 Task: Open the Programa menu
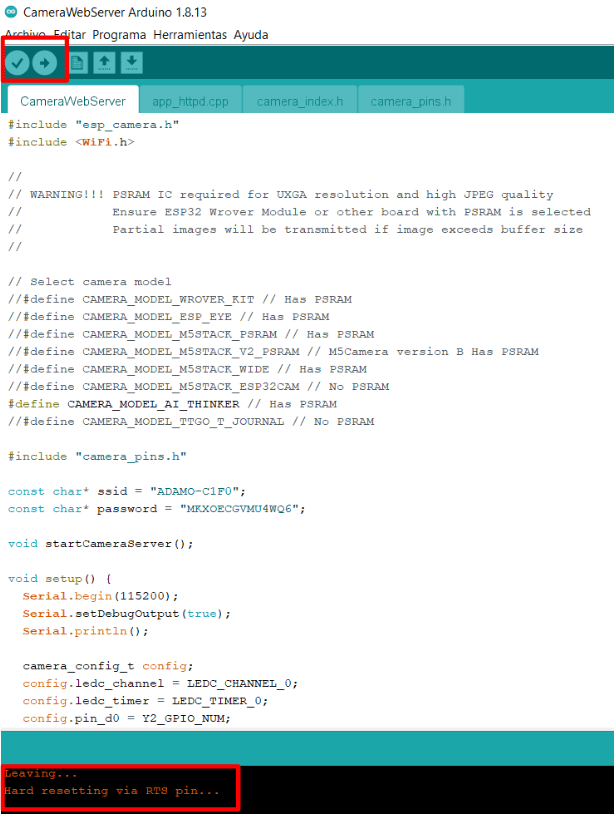point(119,34)
